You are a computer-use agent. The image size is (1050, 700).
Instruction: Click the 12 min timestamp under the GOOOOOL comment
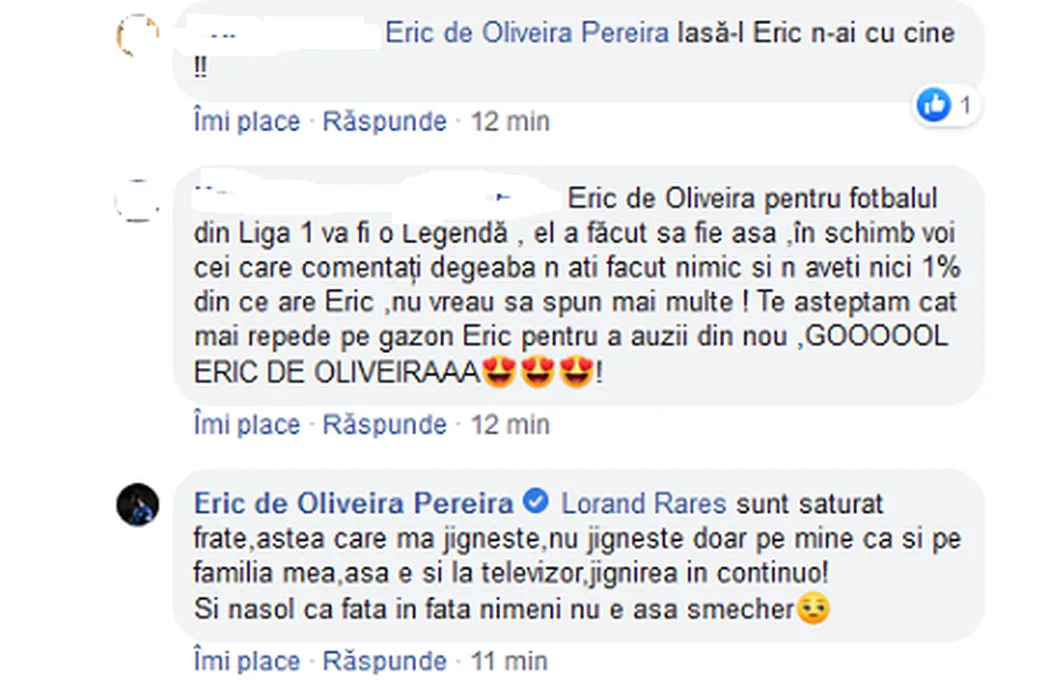pyautogui.click(x=510, y=425)
